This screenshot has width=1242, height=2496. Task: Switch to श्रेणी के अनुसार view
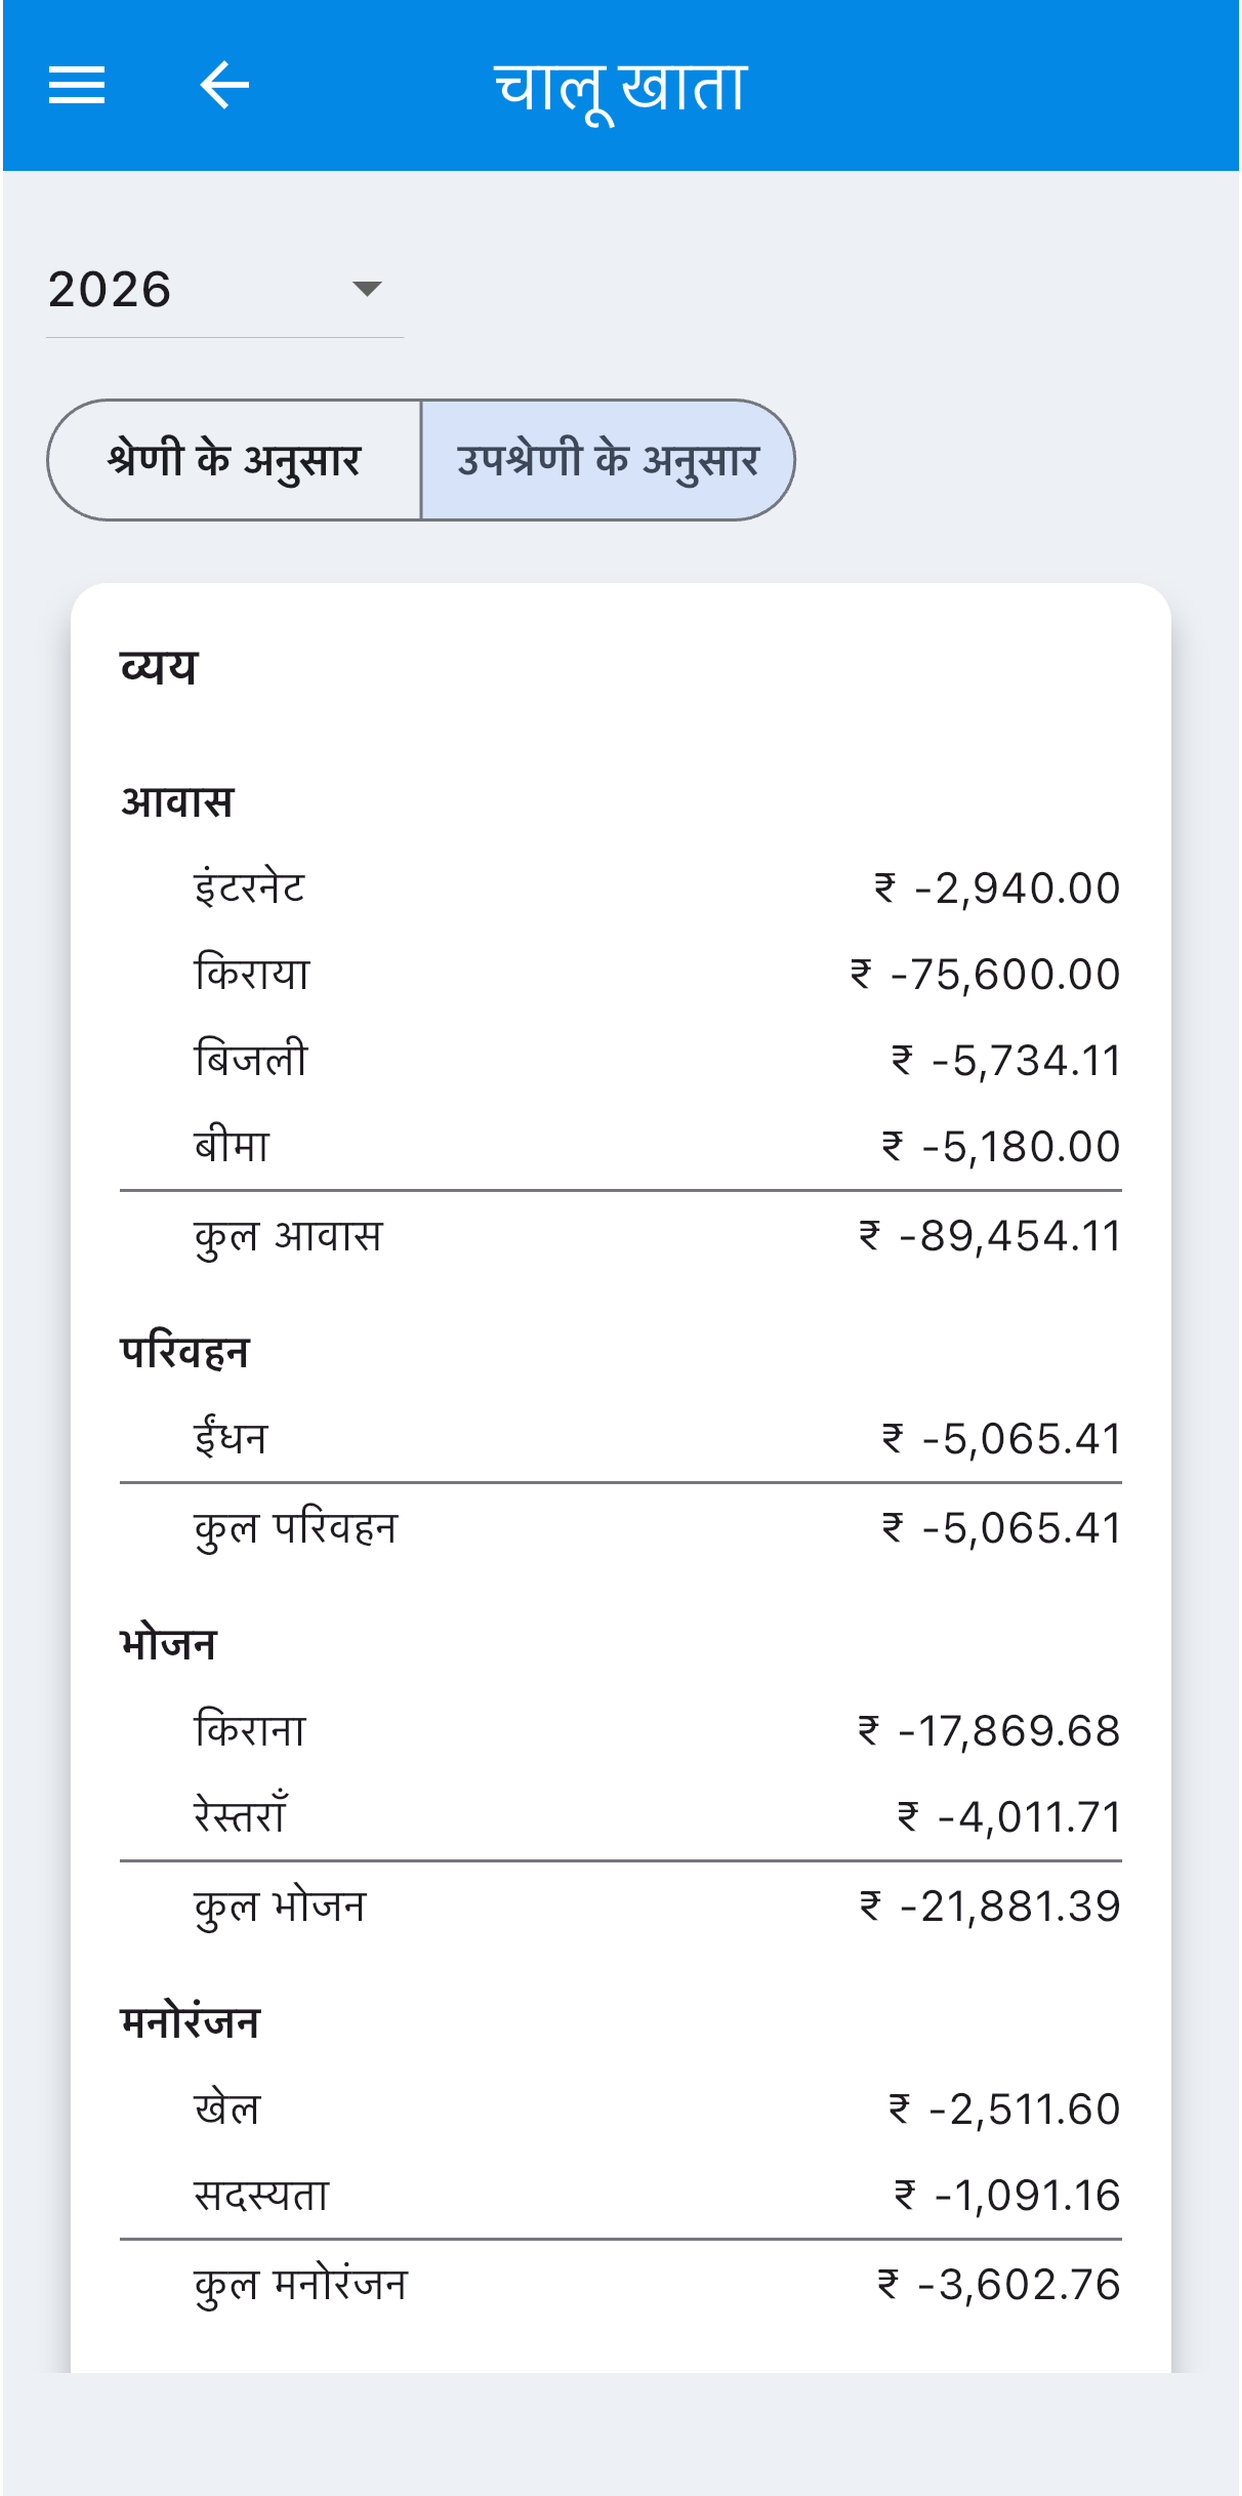click(234, 460)
